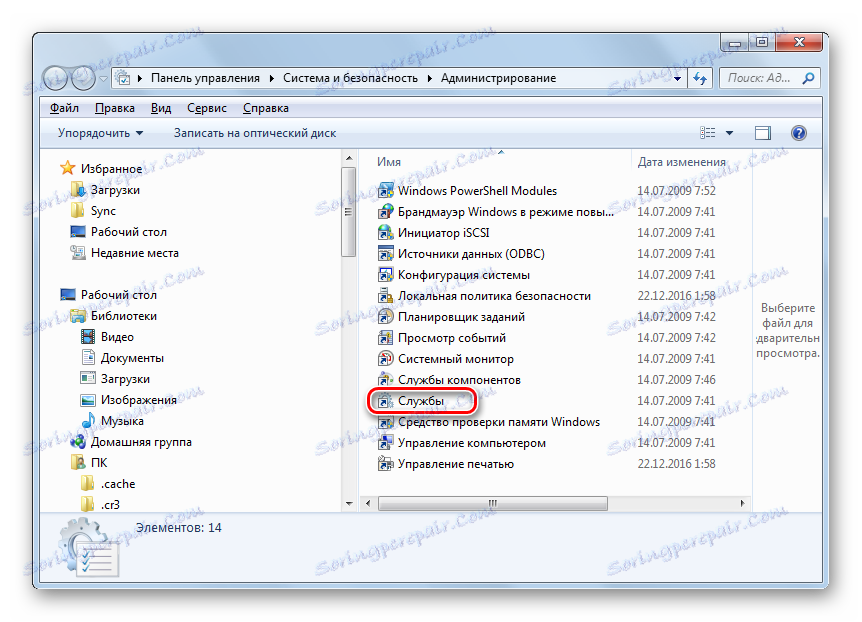Select the Службы компонентов icon

tap(385, 379)
